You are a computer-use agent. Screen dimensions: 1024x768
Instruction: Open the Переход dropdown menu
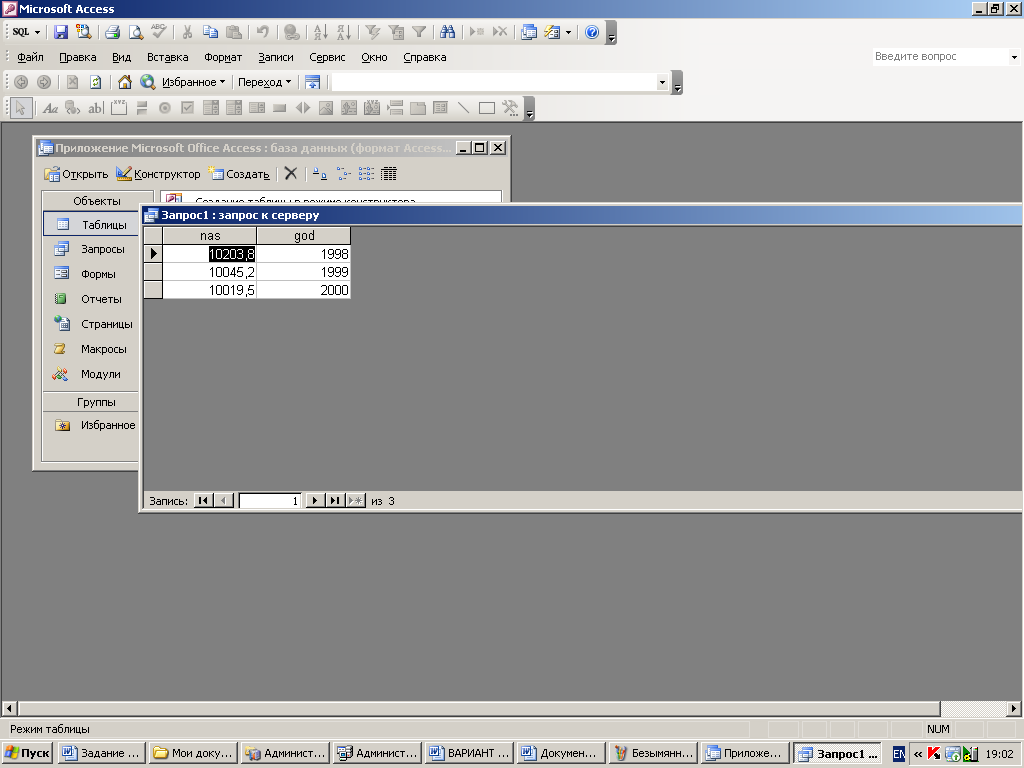(x=264, y=82)
